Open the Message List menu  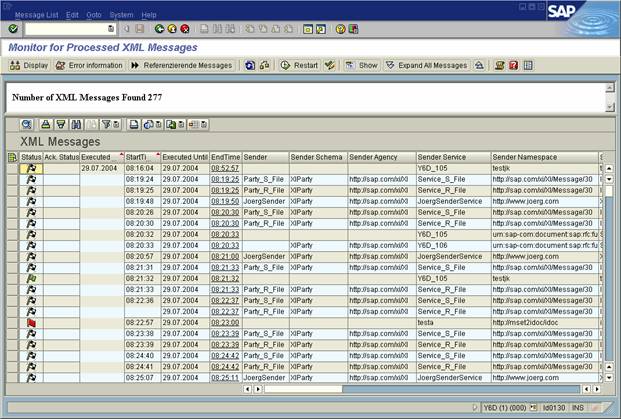(36, 15)
